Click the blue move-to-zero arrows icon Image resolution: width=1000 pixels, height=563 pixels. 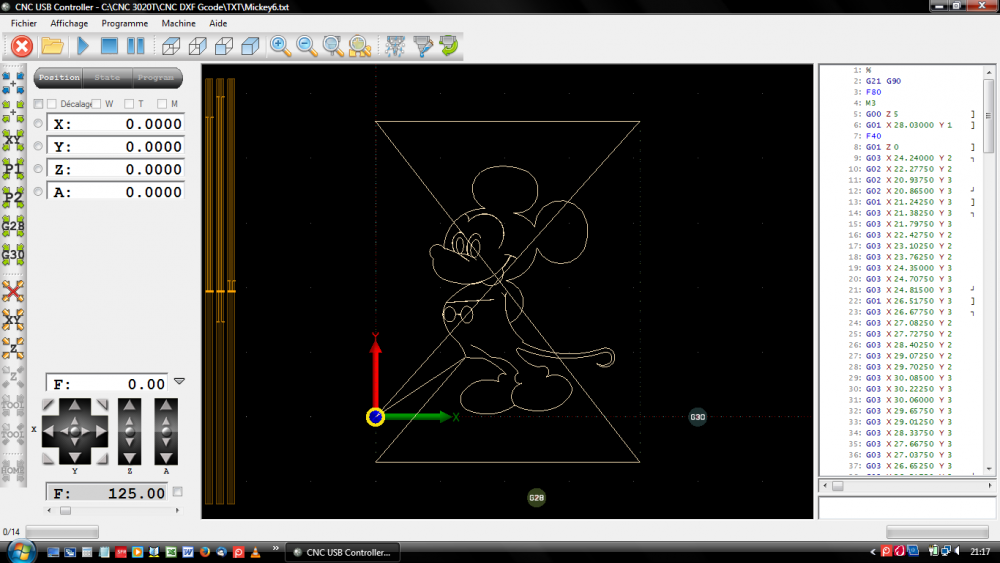pos(13,83)
